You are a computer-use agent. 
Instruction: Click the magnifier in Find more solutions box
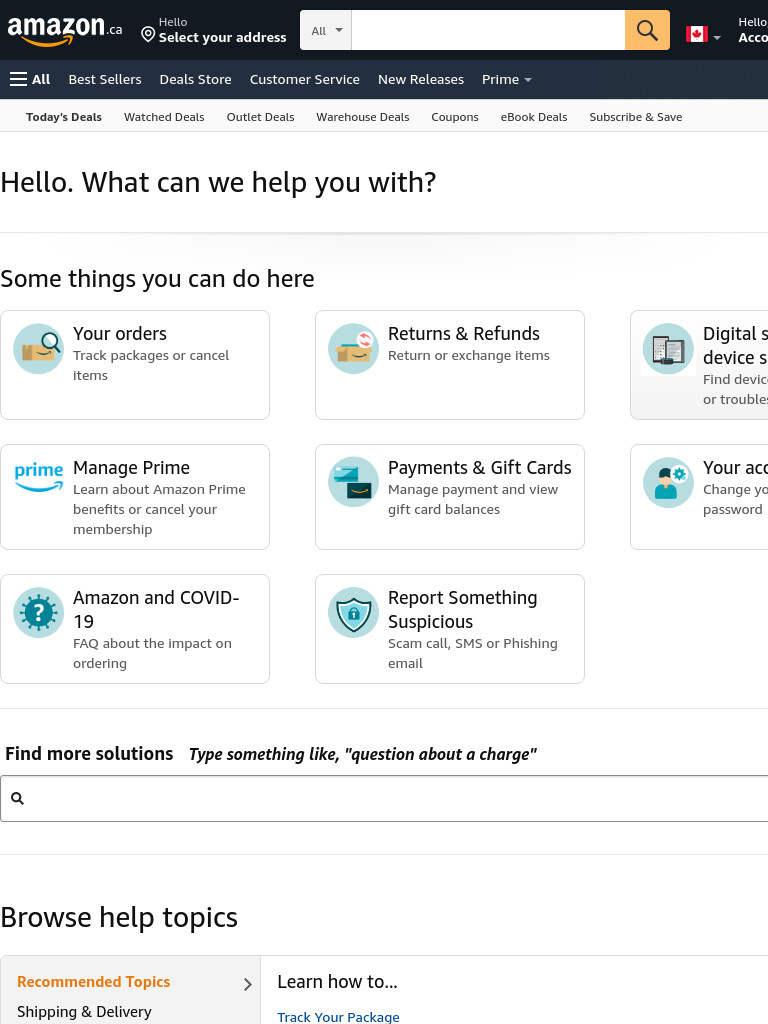point(18,798)
